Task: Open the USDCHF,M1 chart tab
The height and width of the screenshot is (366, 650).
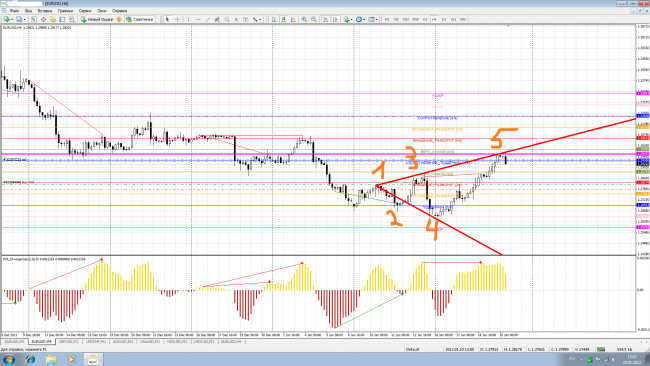Action: 95,342
